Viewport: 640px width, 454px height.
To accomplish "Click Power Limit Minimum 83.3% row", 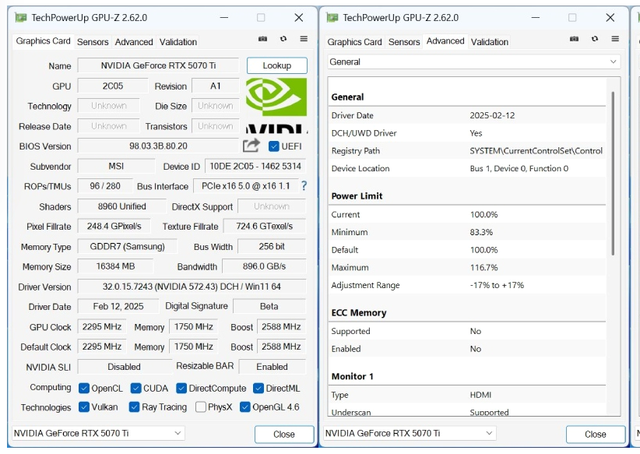I will [x=467, y=232].
